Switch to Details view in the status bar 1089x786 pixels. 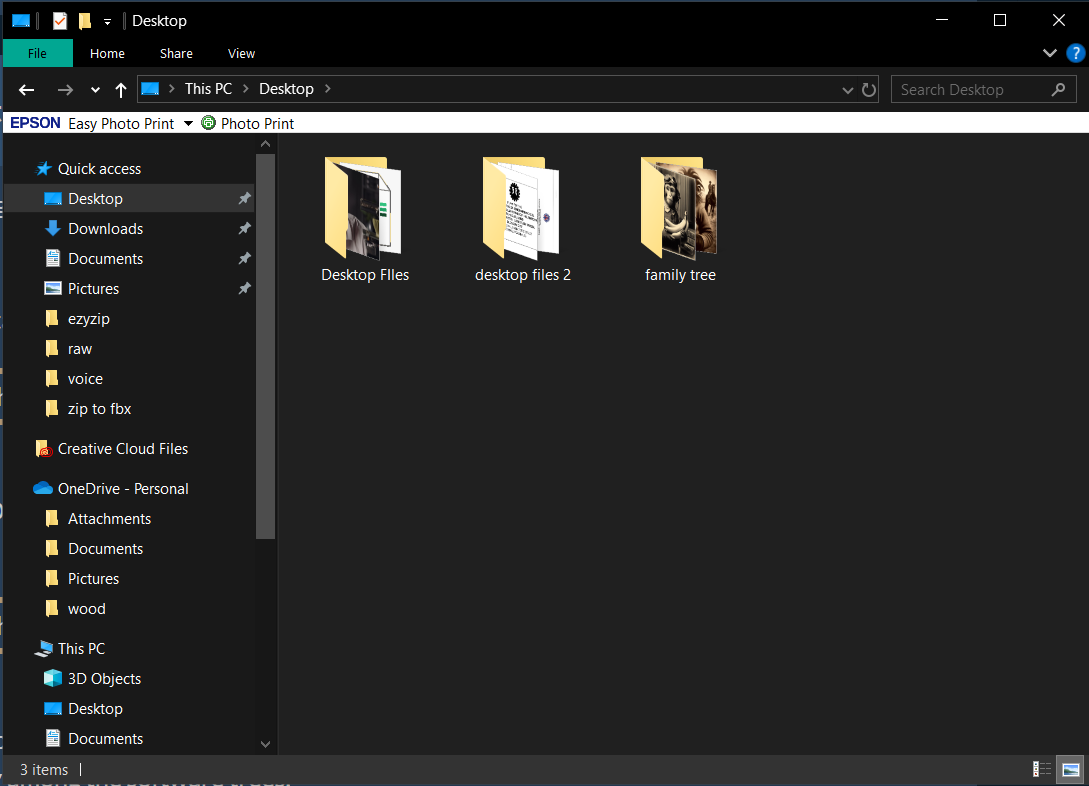(1040, 769)
